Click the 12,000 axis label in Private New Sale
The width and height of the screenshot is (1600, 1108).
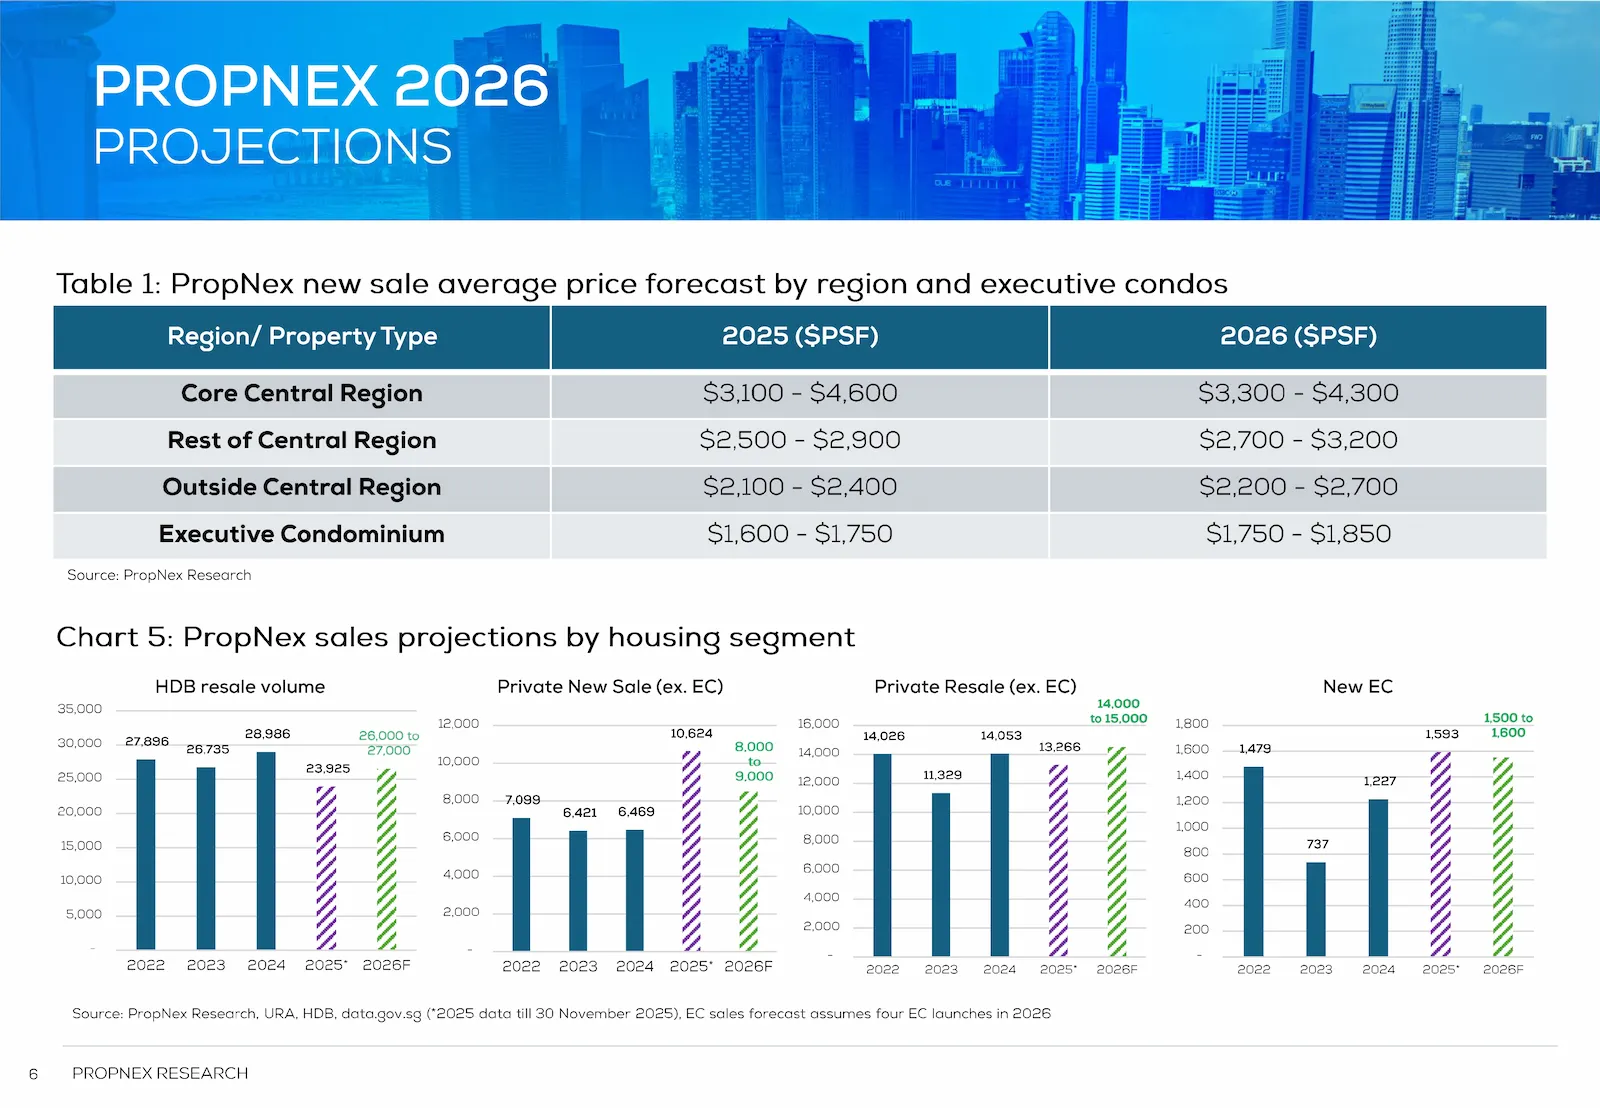tap(459, 724)
